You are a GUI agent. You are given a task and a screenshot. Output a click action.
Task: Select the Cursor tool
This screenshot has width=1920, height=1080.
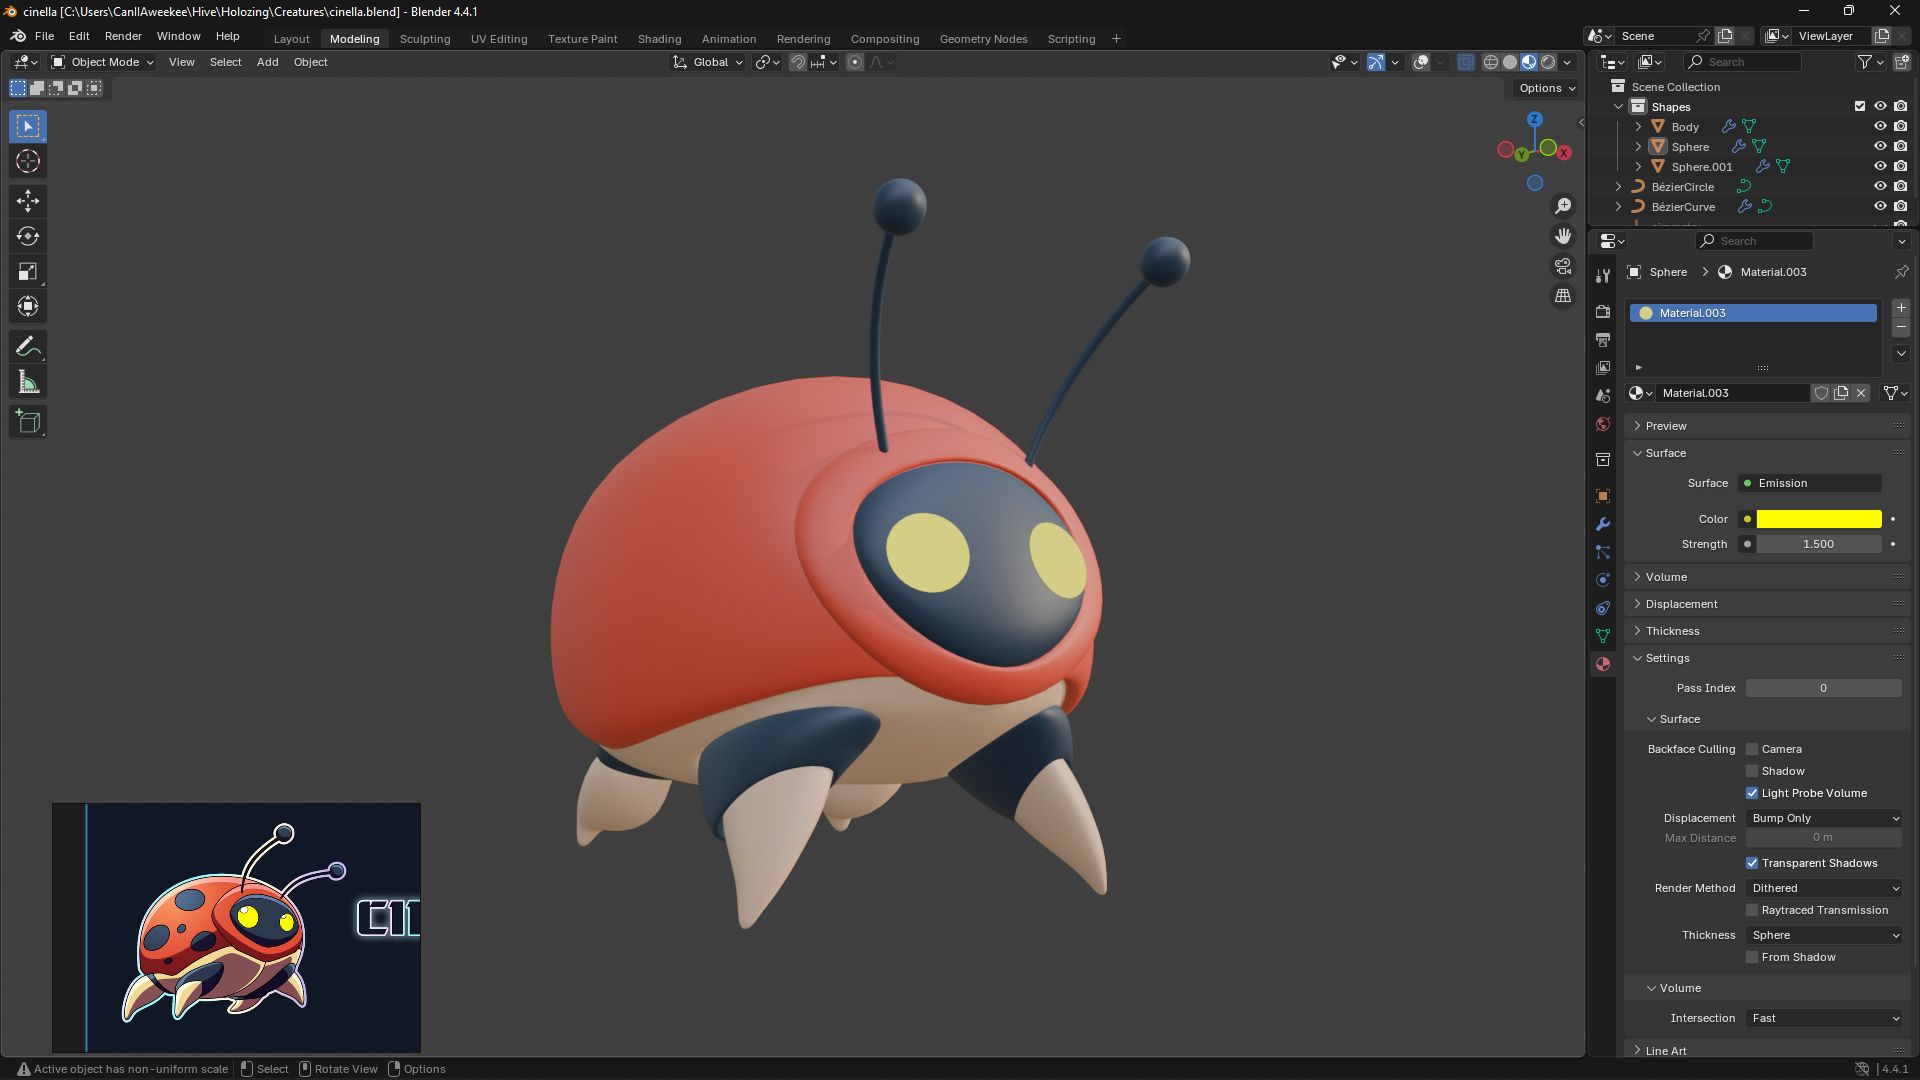click(x=28, y=161)
